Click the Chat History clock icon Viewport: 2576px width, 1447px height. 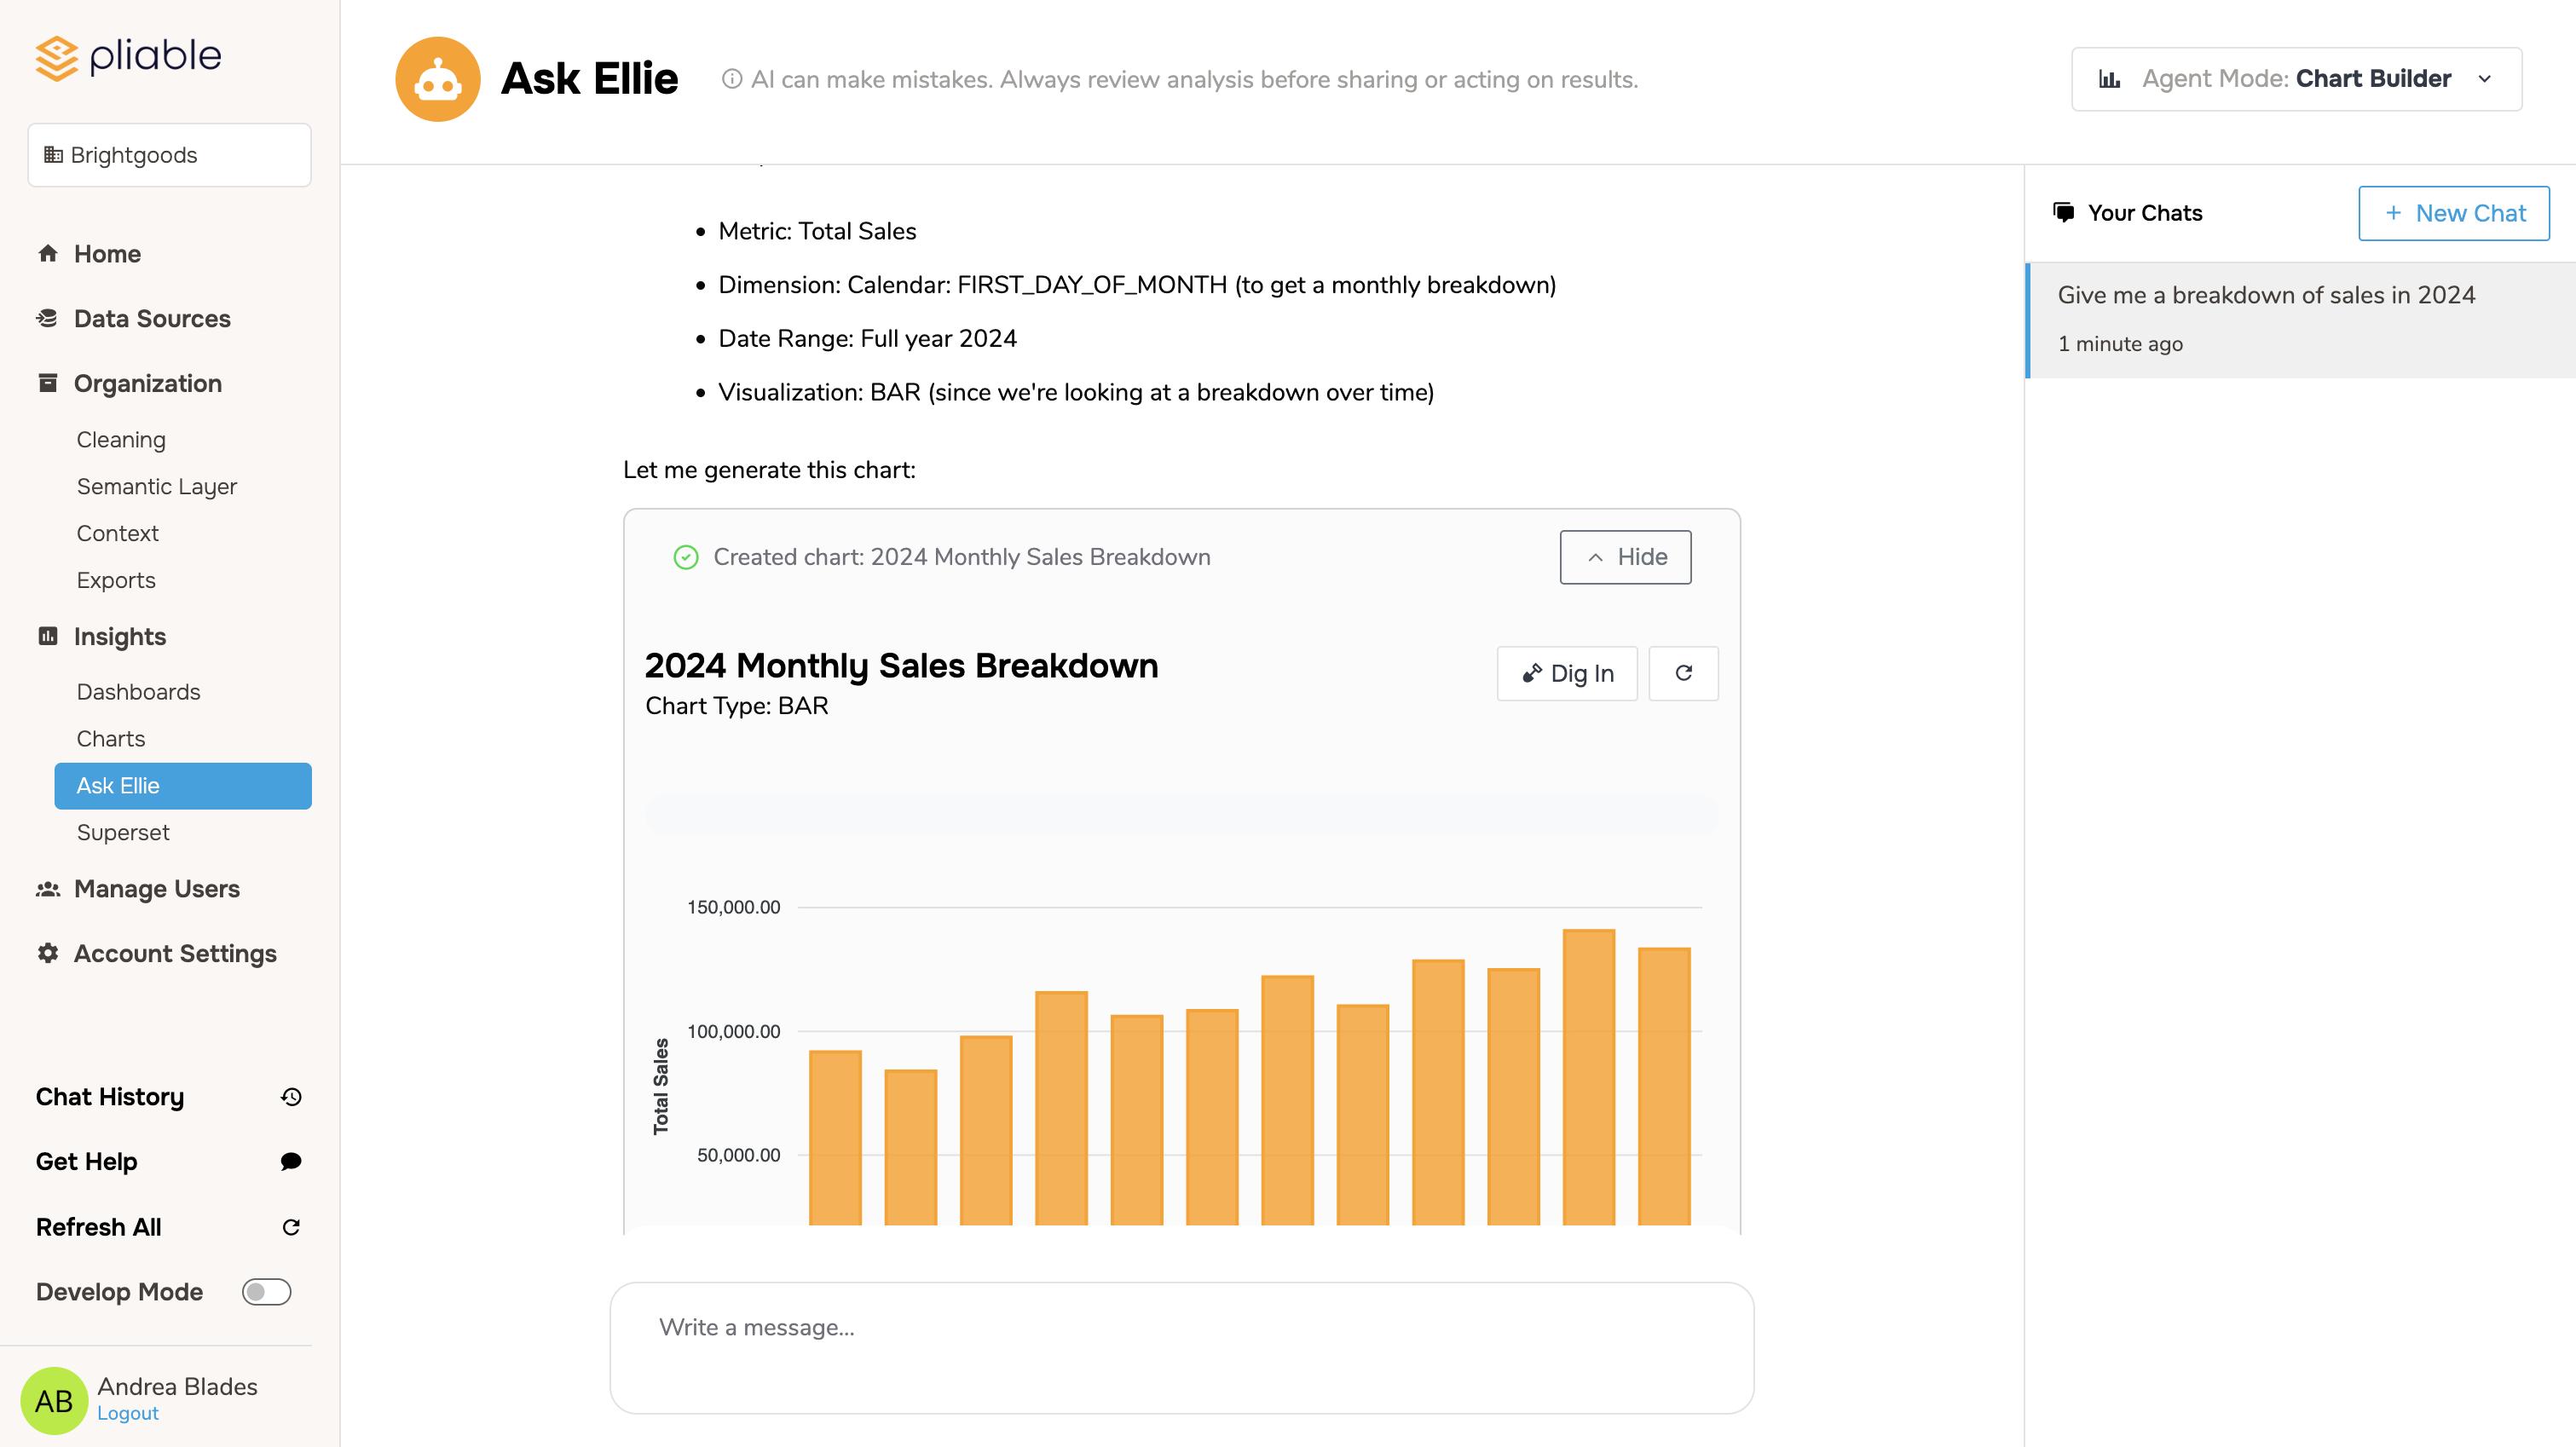290,1096
